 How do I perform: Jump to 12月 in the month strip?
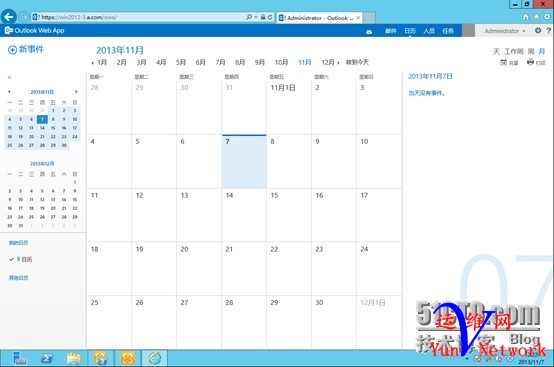coord(328,63)
